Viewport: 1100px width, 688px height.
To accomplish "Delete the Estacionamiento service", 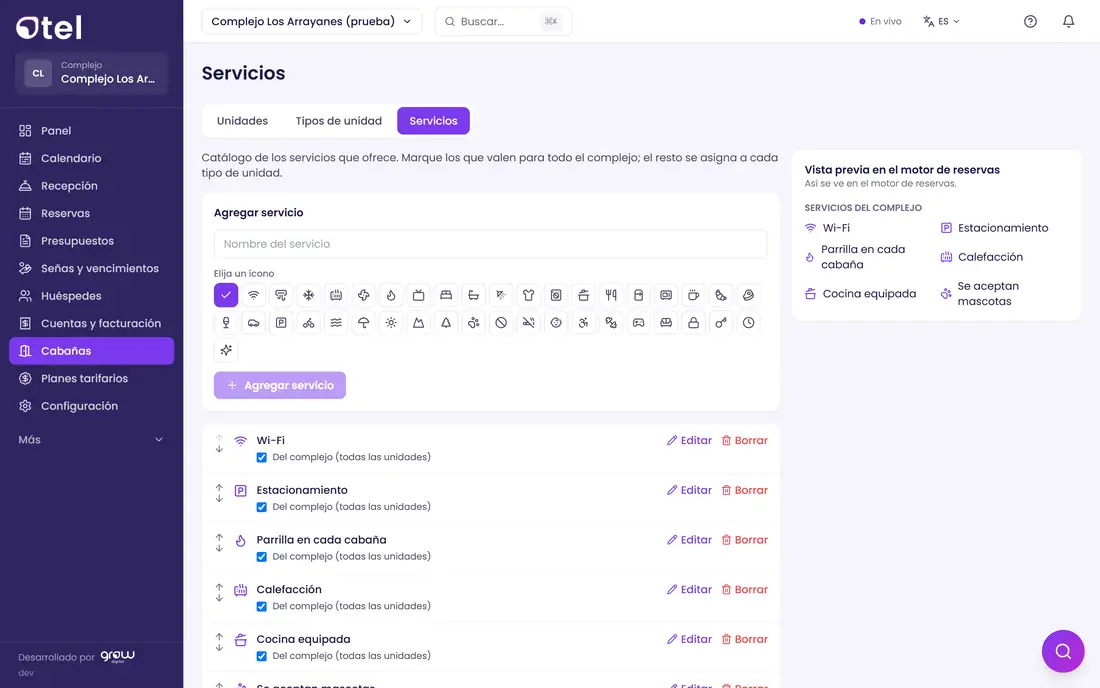I will click(x=744, y=490).
